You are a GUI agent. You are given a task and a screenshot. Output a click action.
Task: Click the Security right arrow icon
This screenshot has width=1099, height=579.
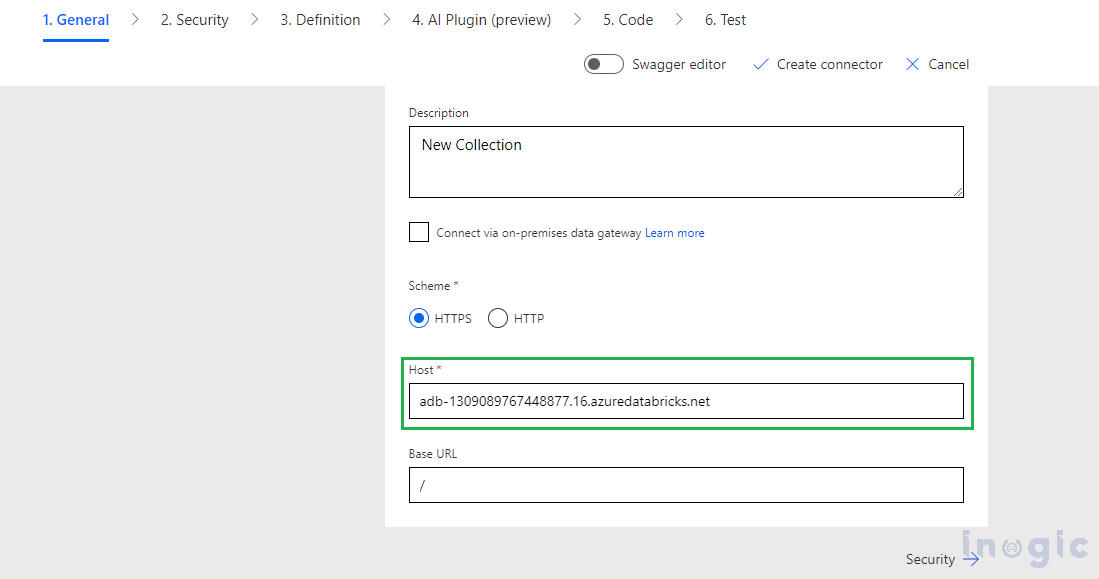coord(971,559)
